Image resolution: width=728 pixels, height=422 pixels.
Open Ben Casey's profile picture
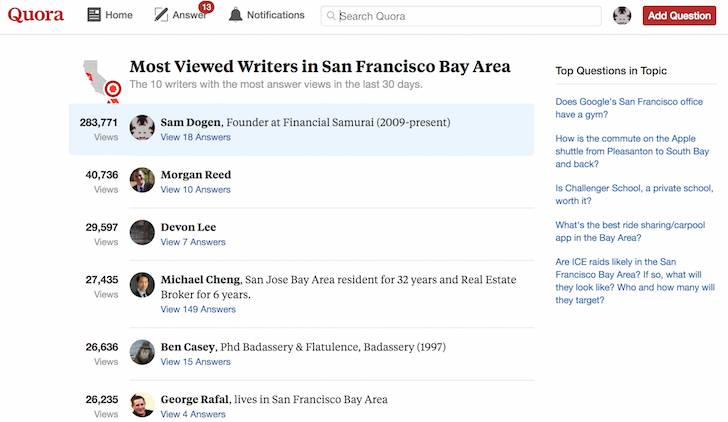coord(142,352)
